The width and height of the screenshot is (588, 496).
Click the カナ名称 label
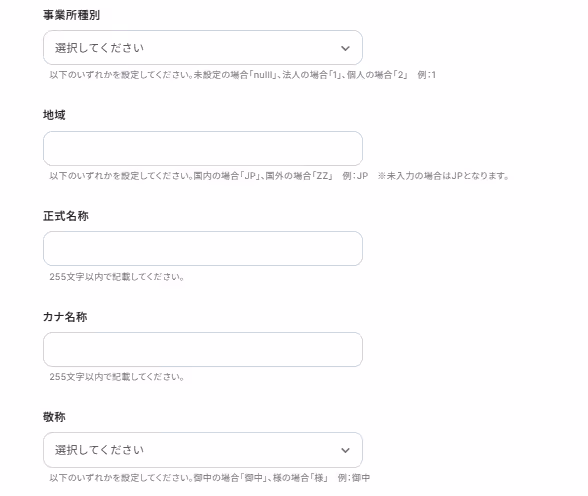point(65,317)
